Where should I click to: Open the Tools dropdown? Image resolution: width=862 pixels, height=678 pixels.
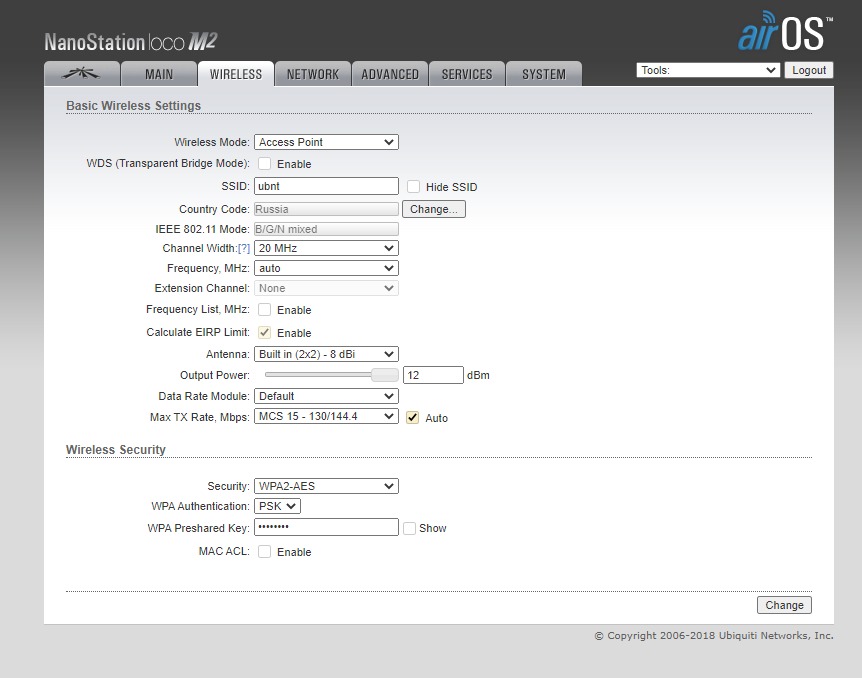click(x=708, y=70)
